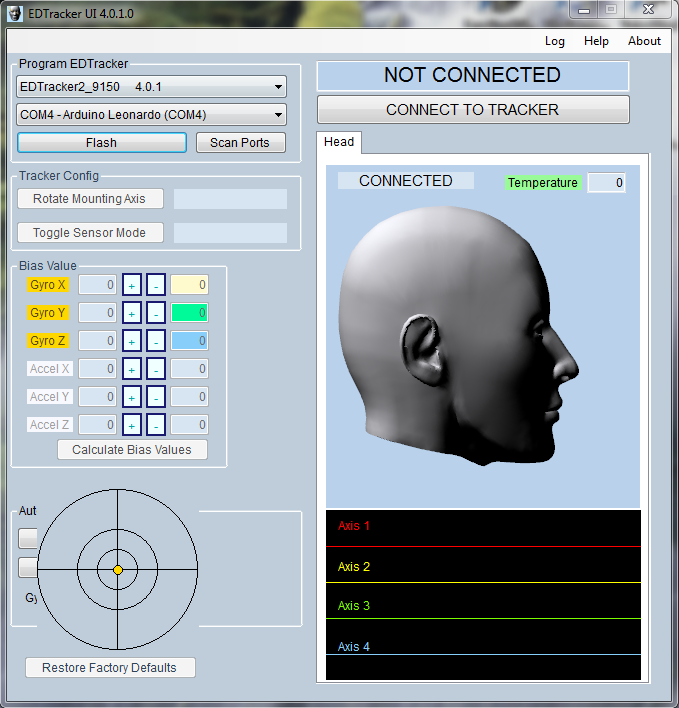
Task: Increase Gyro Y bias with plus button
Action: 132,313
